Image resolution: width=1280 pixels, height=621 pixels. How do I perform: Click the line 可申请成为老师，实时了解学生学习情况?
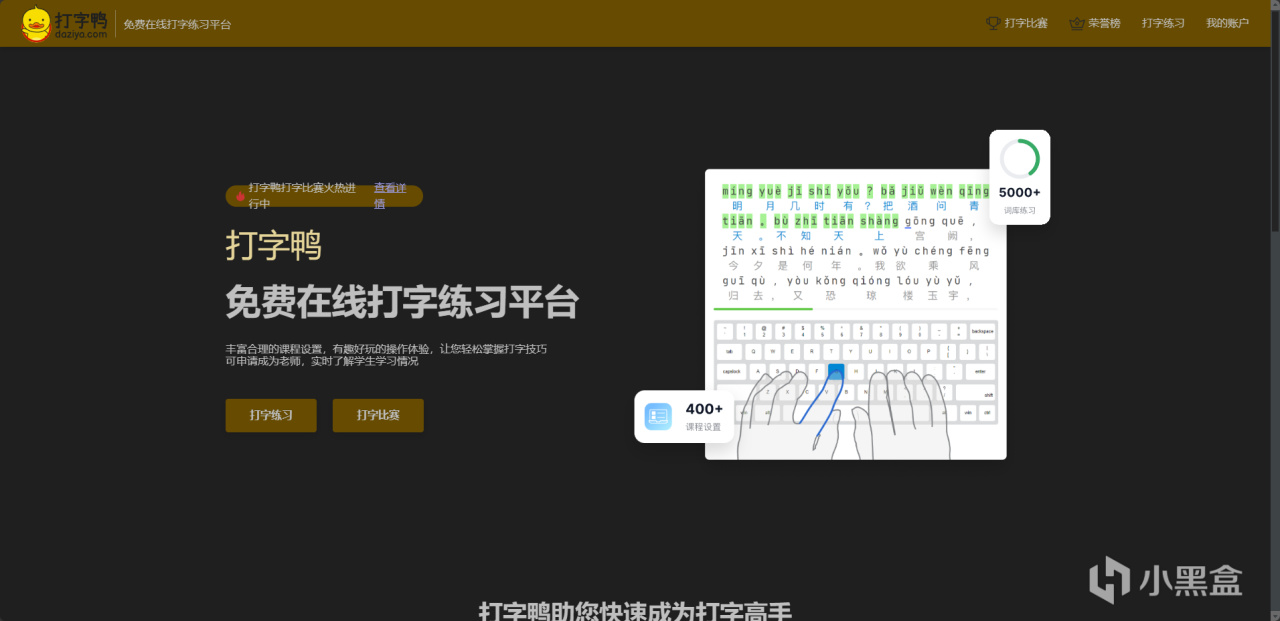point(322,361)
